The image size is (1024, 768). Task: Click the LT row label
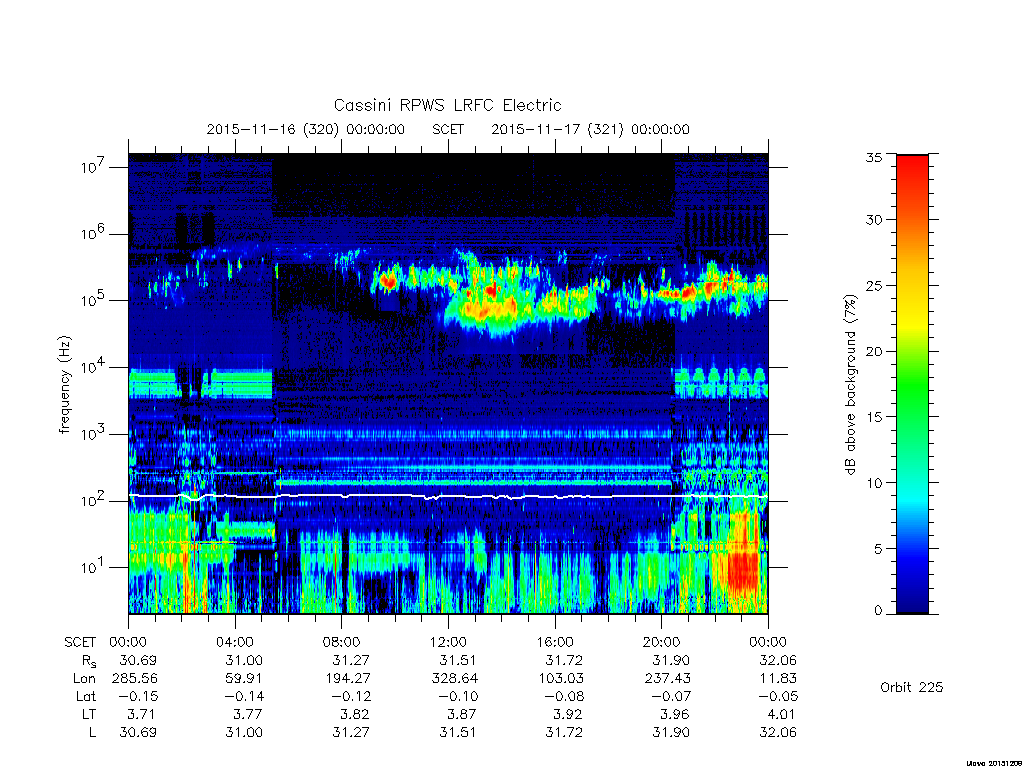(x=88, y=714)
